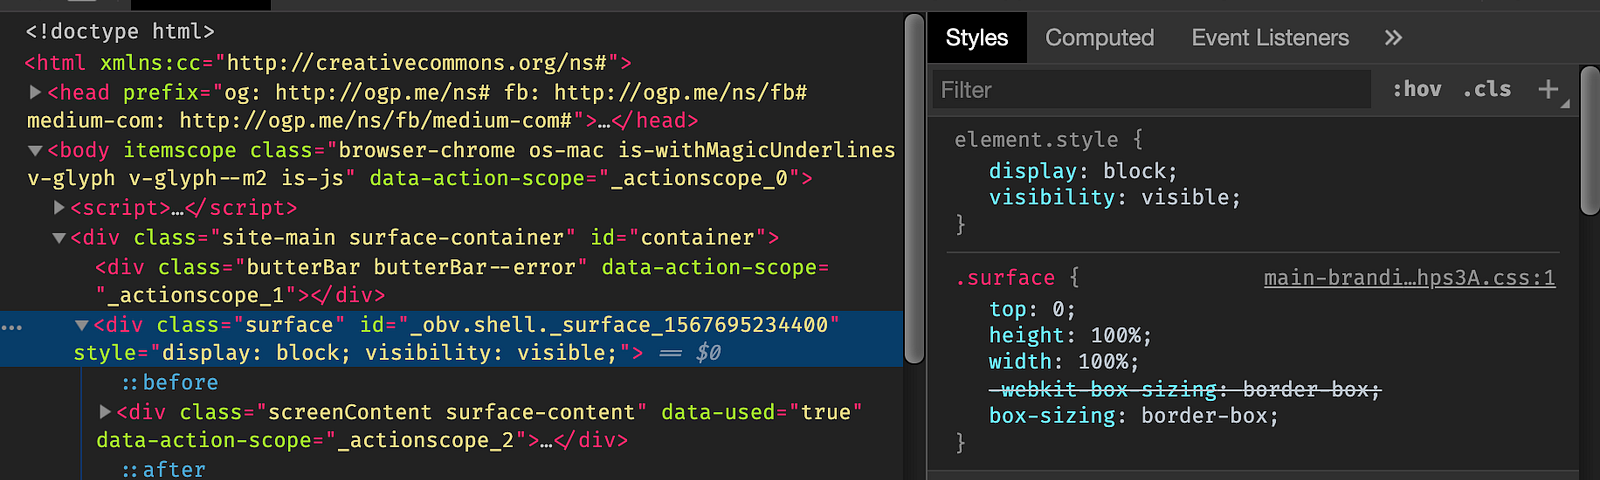The height and width of the screenshot is (480, 1600).
Task: Click the .surface selector text
Action: click(1005, 278)
